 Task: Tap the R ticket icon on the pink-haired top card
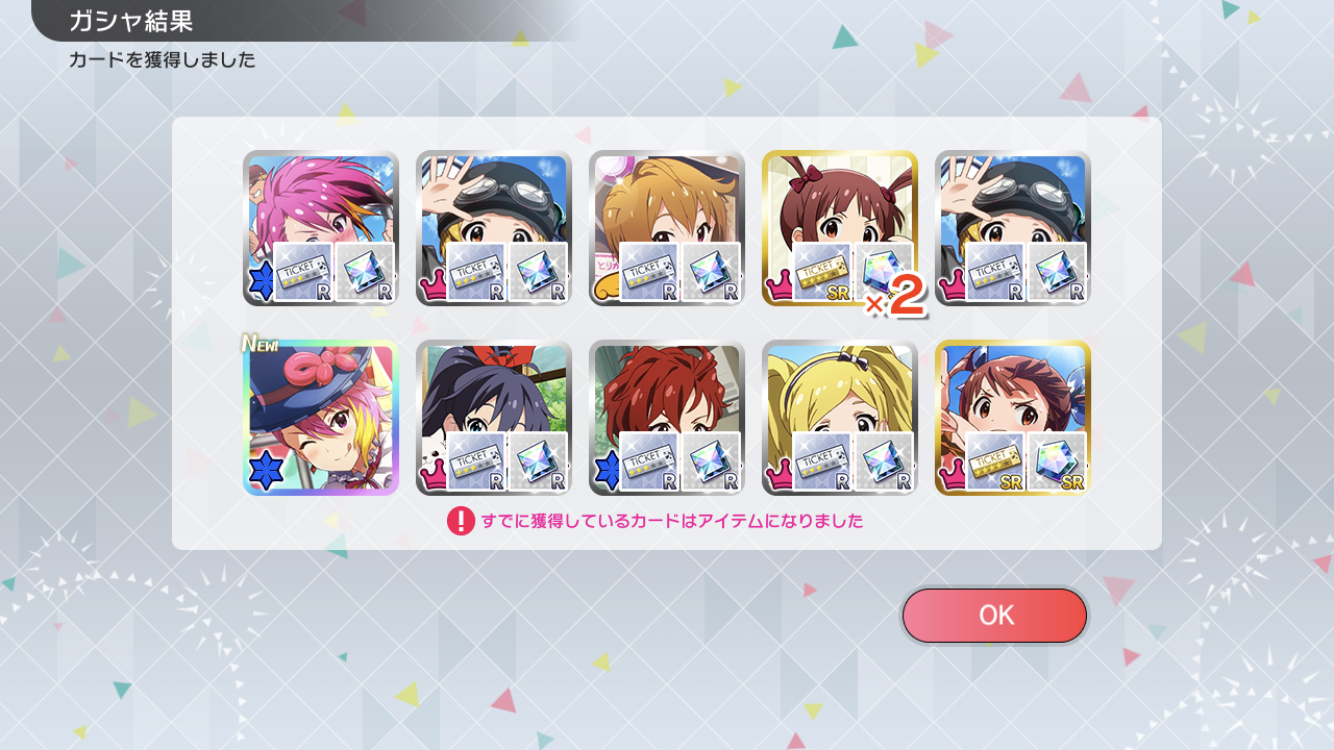(x=303, y=273)
